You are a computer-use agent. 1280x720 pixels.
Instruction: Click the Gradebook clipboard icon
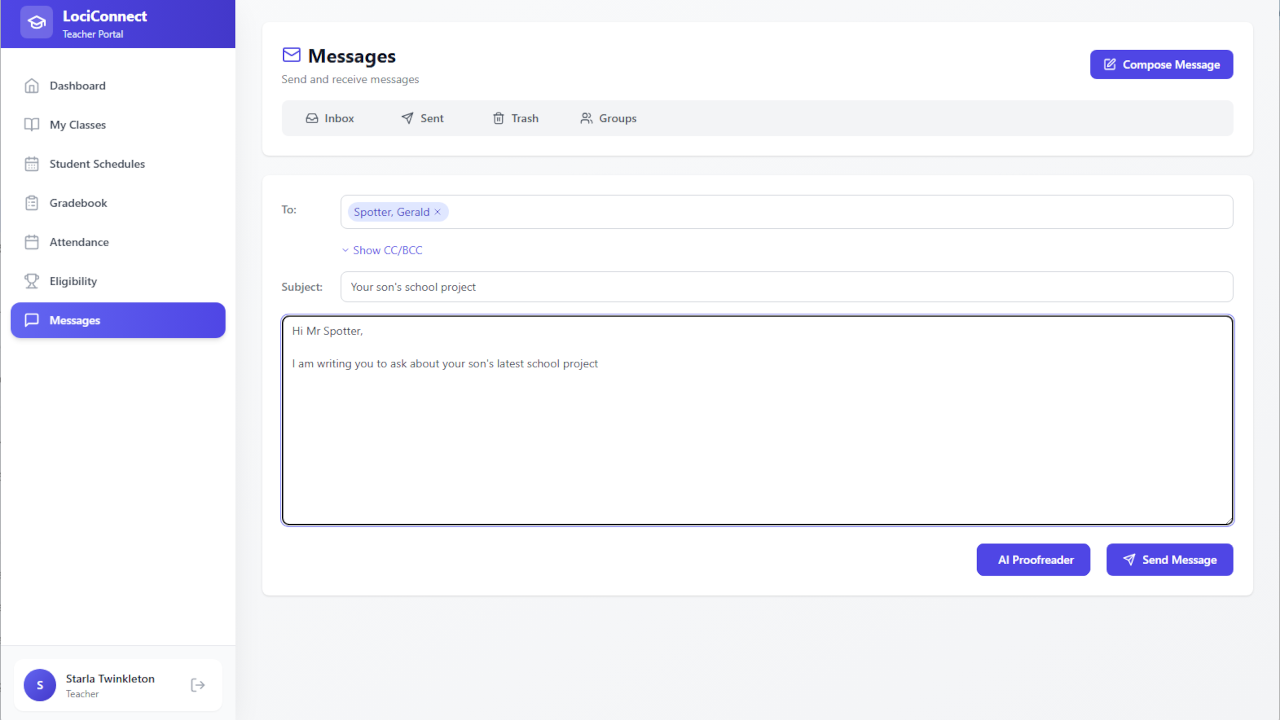click(32, 203)
